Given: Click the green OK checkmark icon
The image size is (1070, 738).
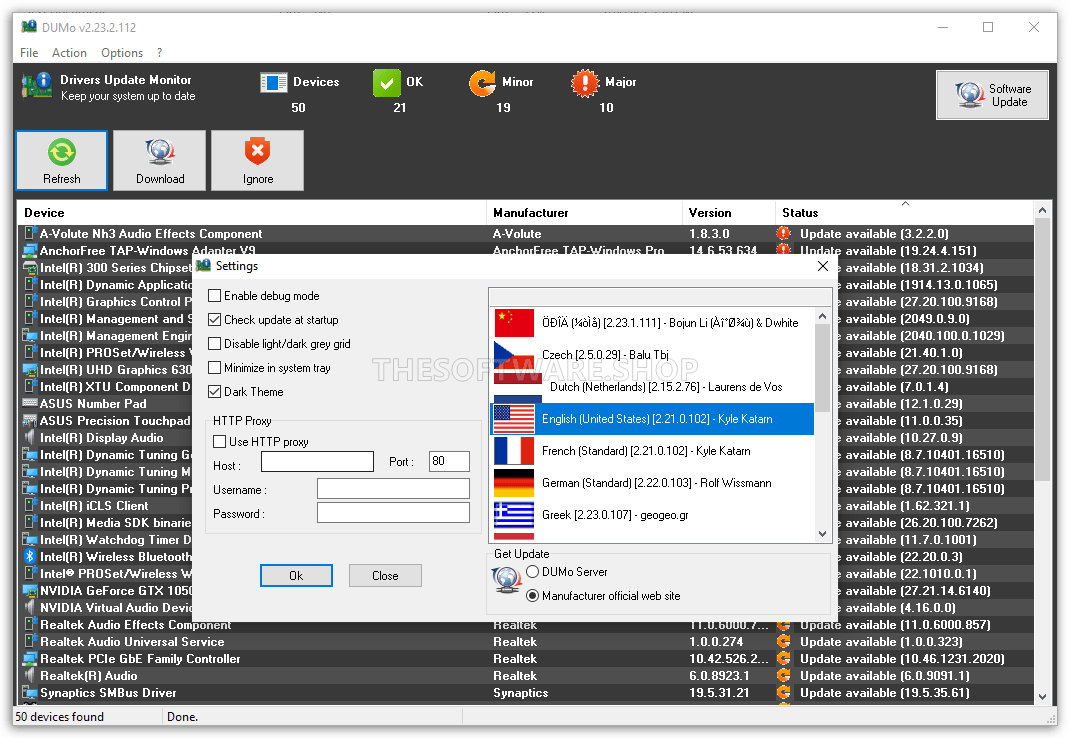Looking at the screenshot, I should click(x=386, y=83).
